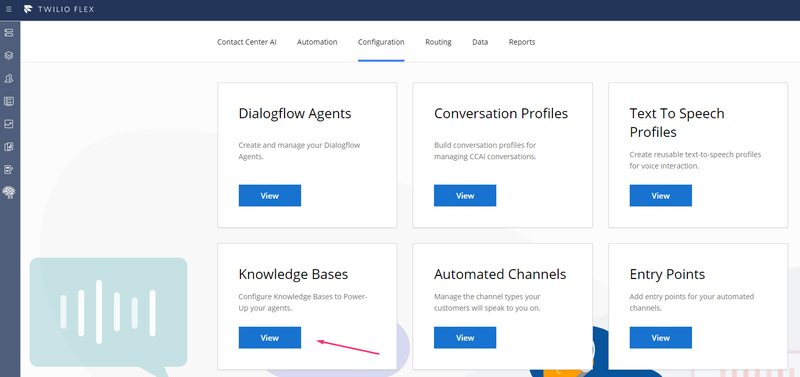
Task: Click View under Automated Channels
Action: pyautogui.click(x=465, y=338)
